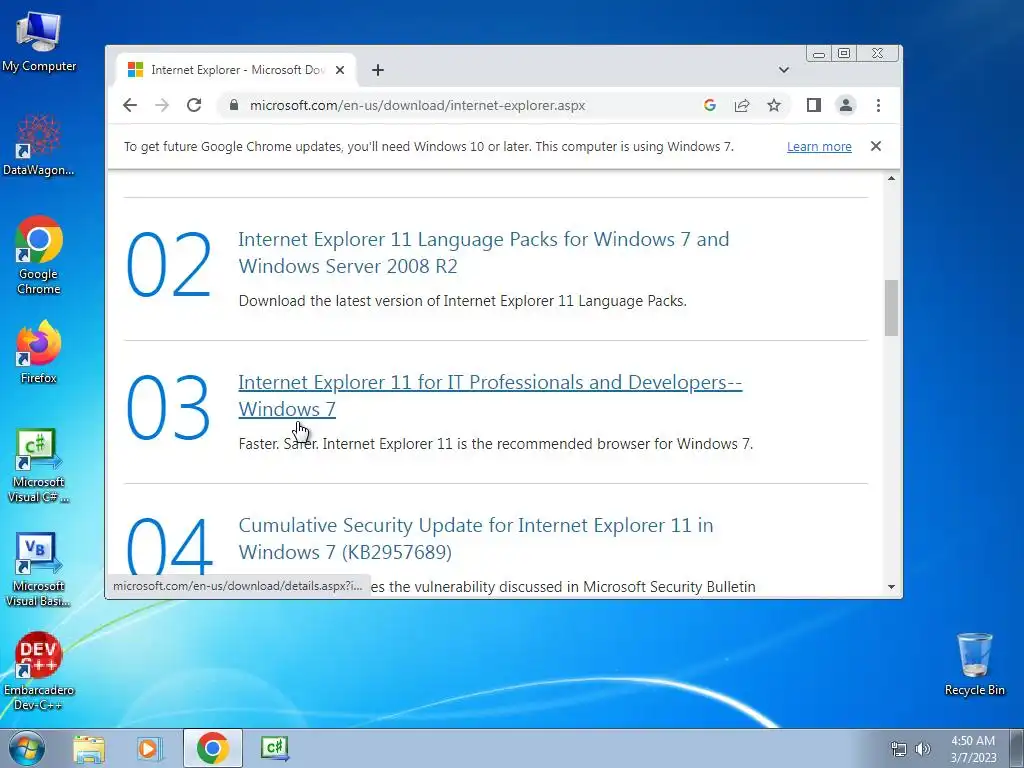Click the scrollbar up arrow

coord(891,178)
